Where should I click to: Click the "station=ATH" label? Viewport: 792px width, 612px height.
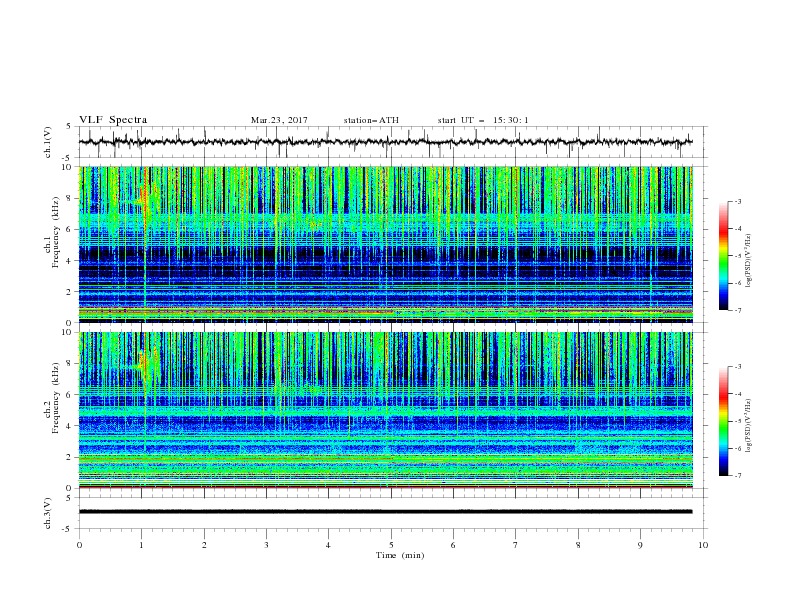(371, 120)
